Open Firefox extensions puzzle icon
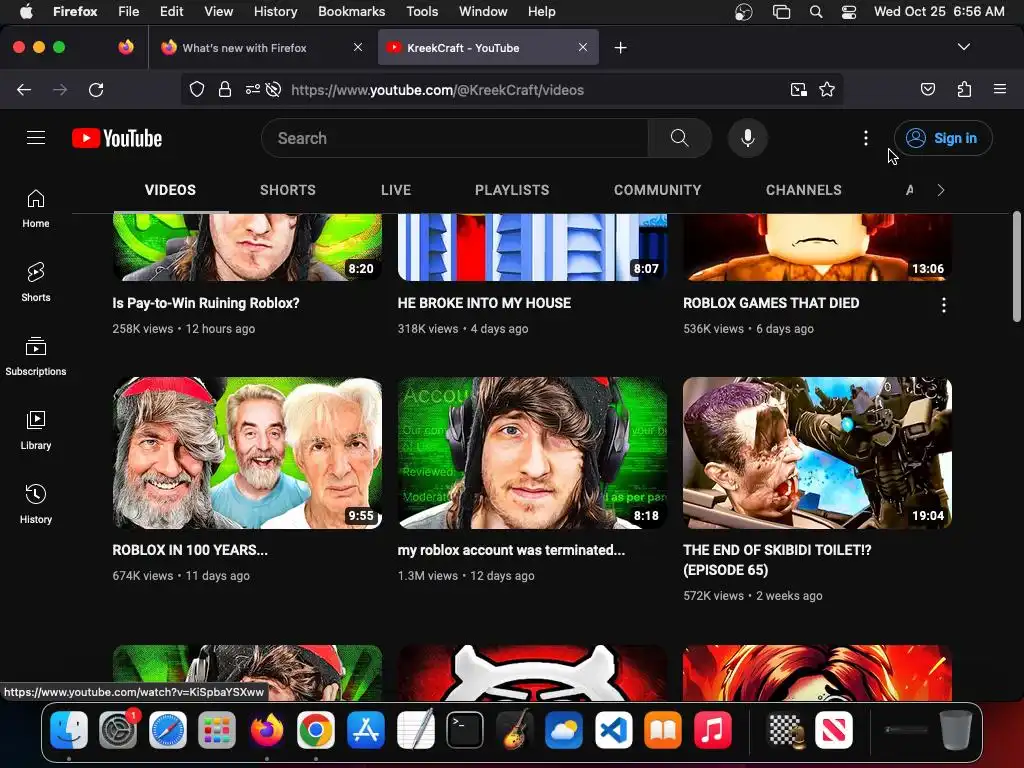 click(964, 90)
